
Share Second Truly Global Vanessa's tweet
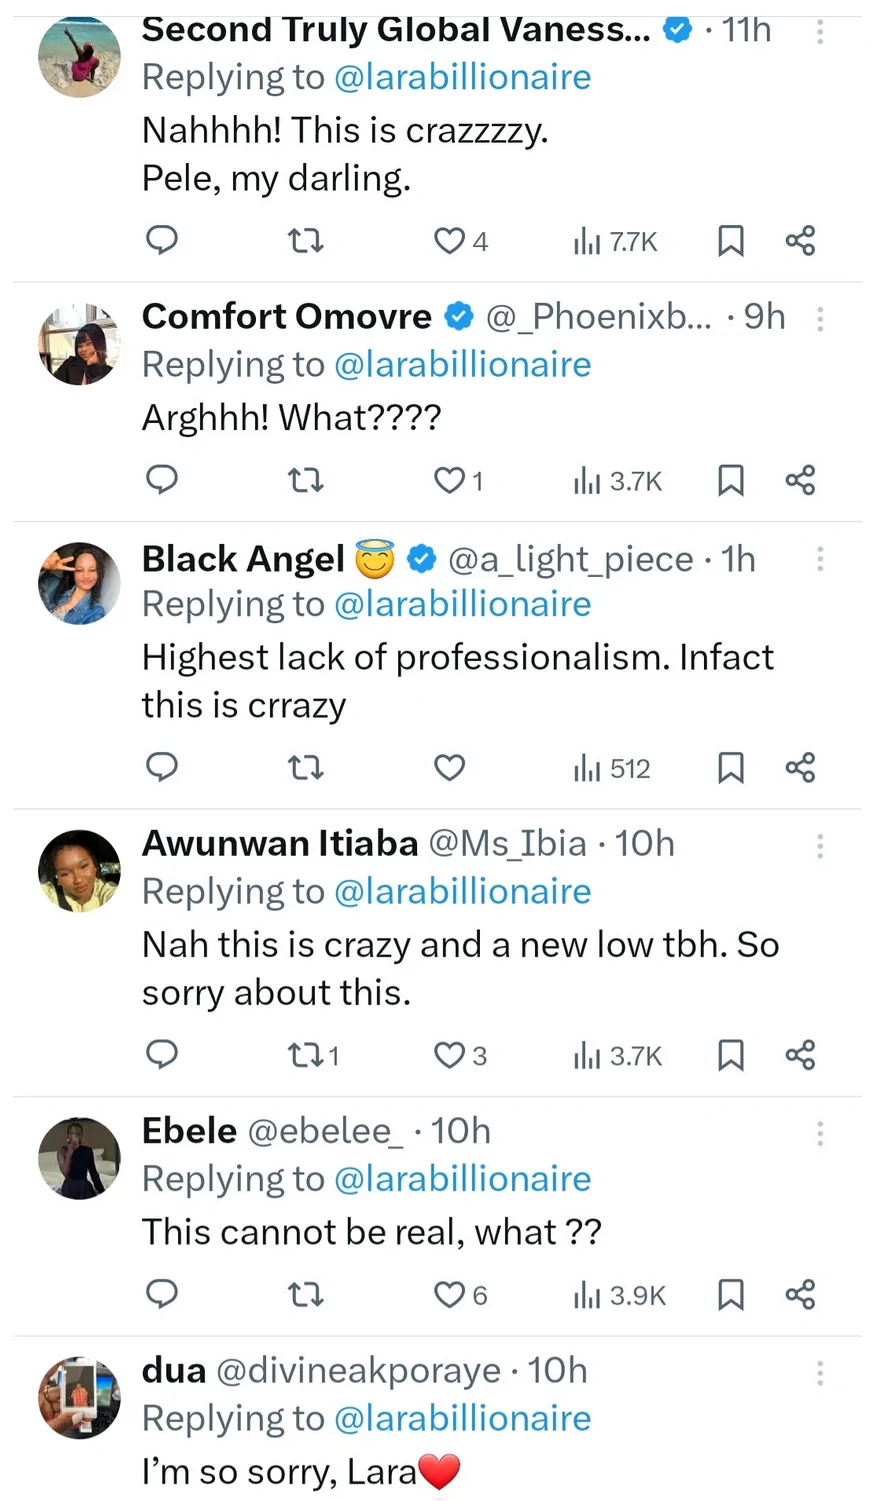pyautogui.click(x=800, y=240)
